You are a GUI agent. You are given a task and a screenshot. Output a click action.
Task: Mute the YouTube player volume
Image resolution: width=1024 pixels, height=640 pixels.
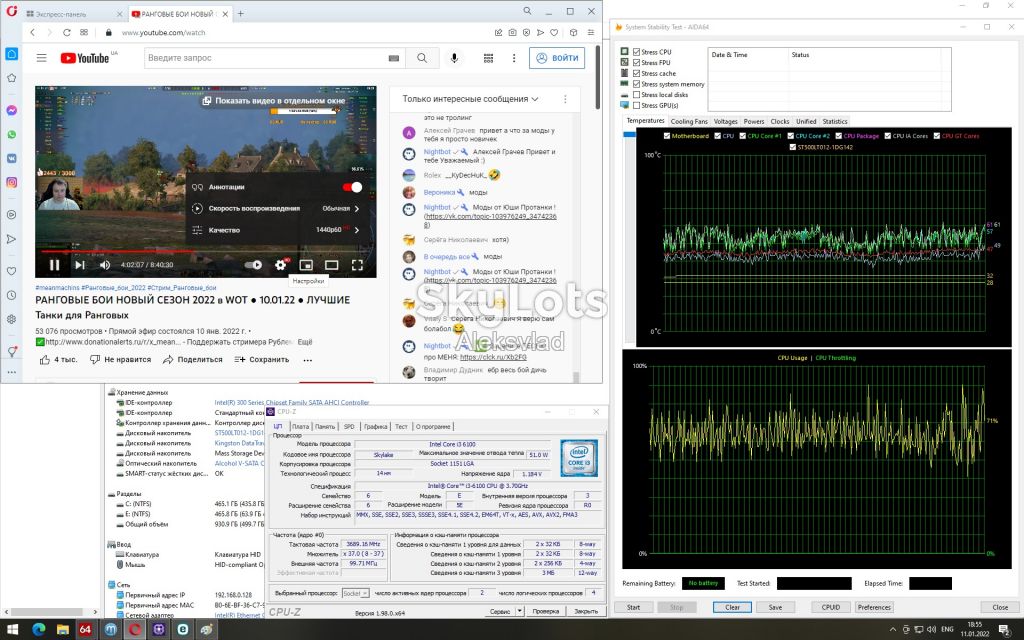click(104, 264)
